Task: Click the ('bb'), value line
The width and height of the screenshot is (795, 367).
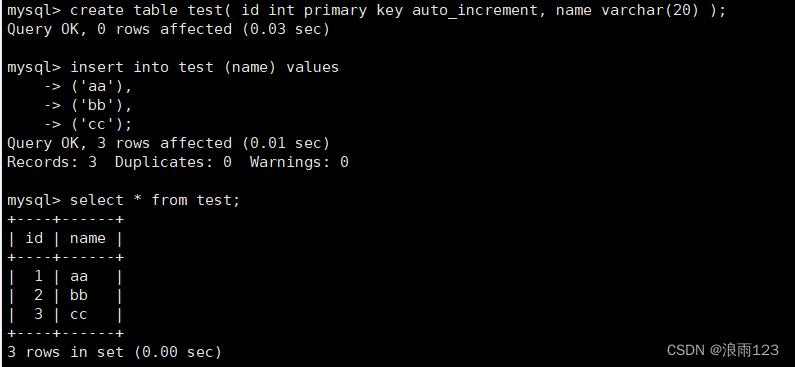Action: click(88, 105)
